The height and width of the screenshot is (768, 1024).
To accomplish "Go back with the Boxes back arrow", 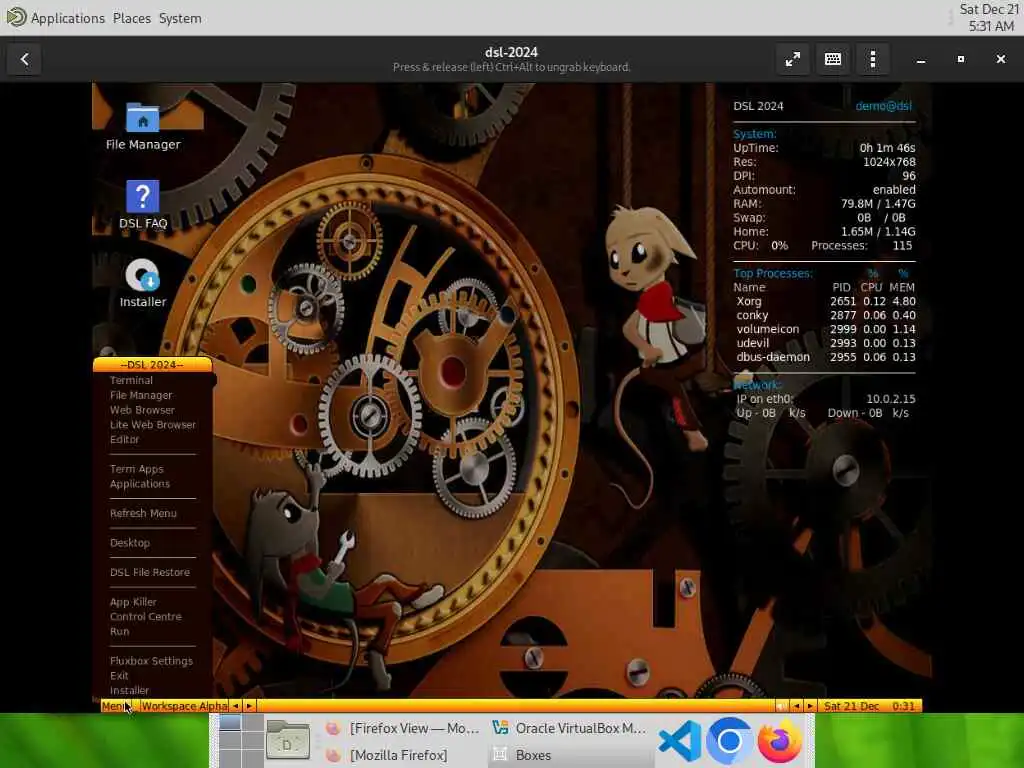I will point(24,59).
